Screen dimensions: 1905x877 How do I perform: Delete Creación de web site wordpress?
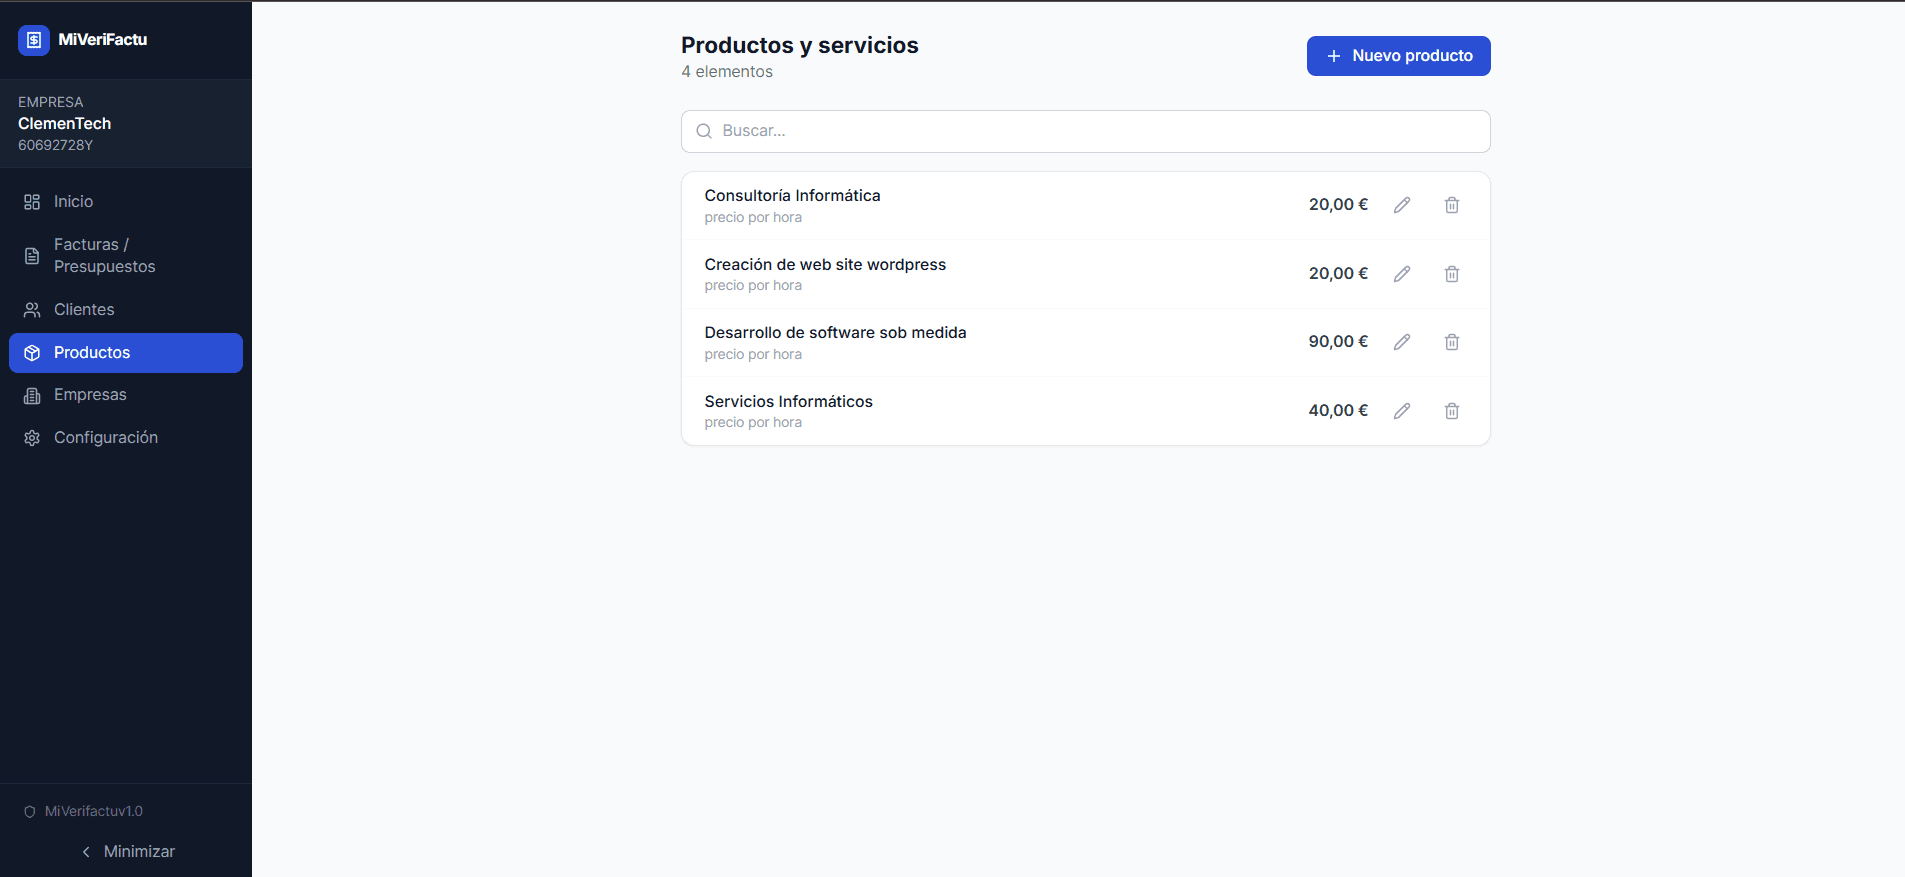[x=1452, y=274]
